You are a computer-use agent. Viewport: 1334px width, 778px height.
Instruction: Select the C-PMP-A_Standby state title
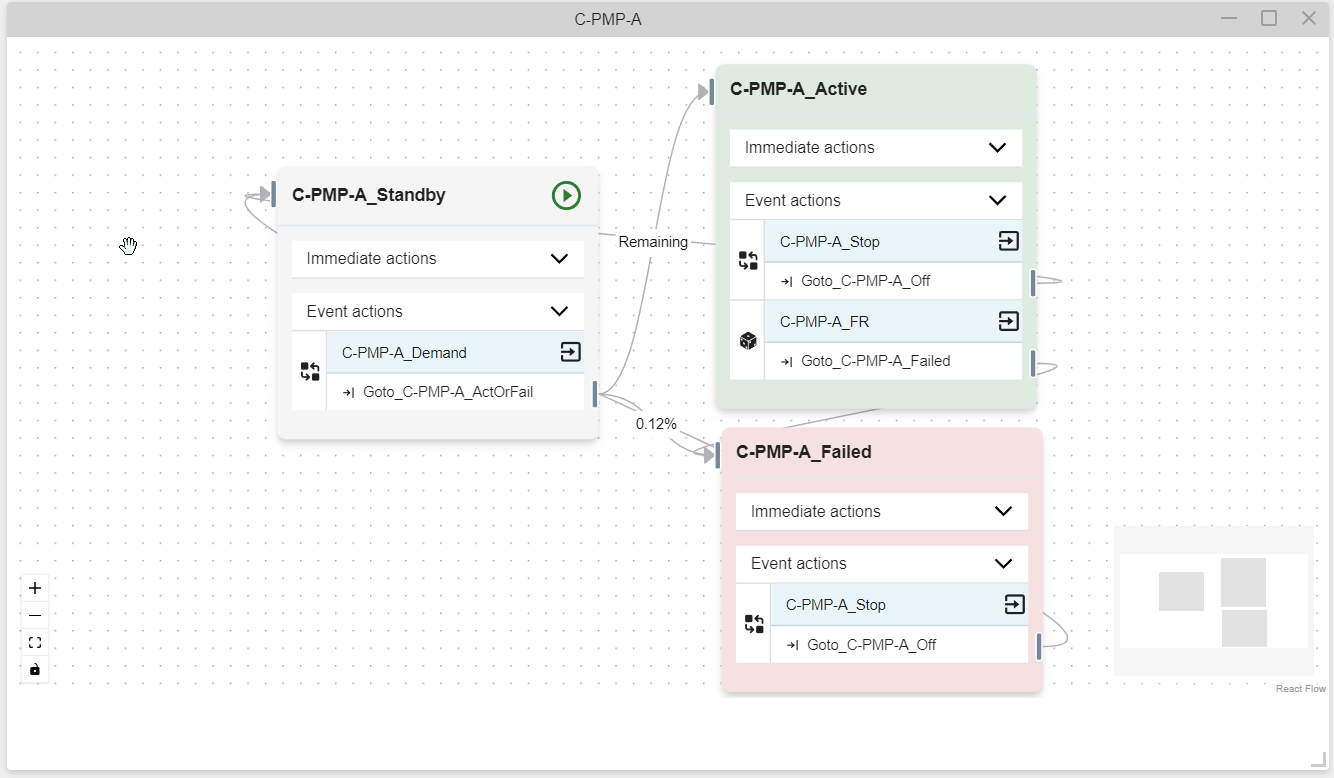tap(369, 195)
